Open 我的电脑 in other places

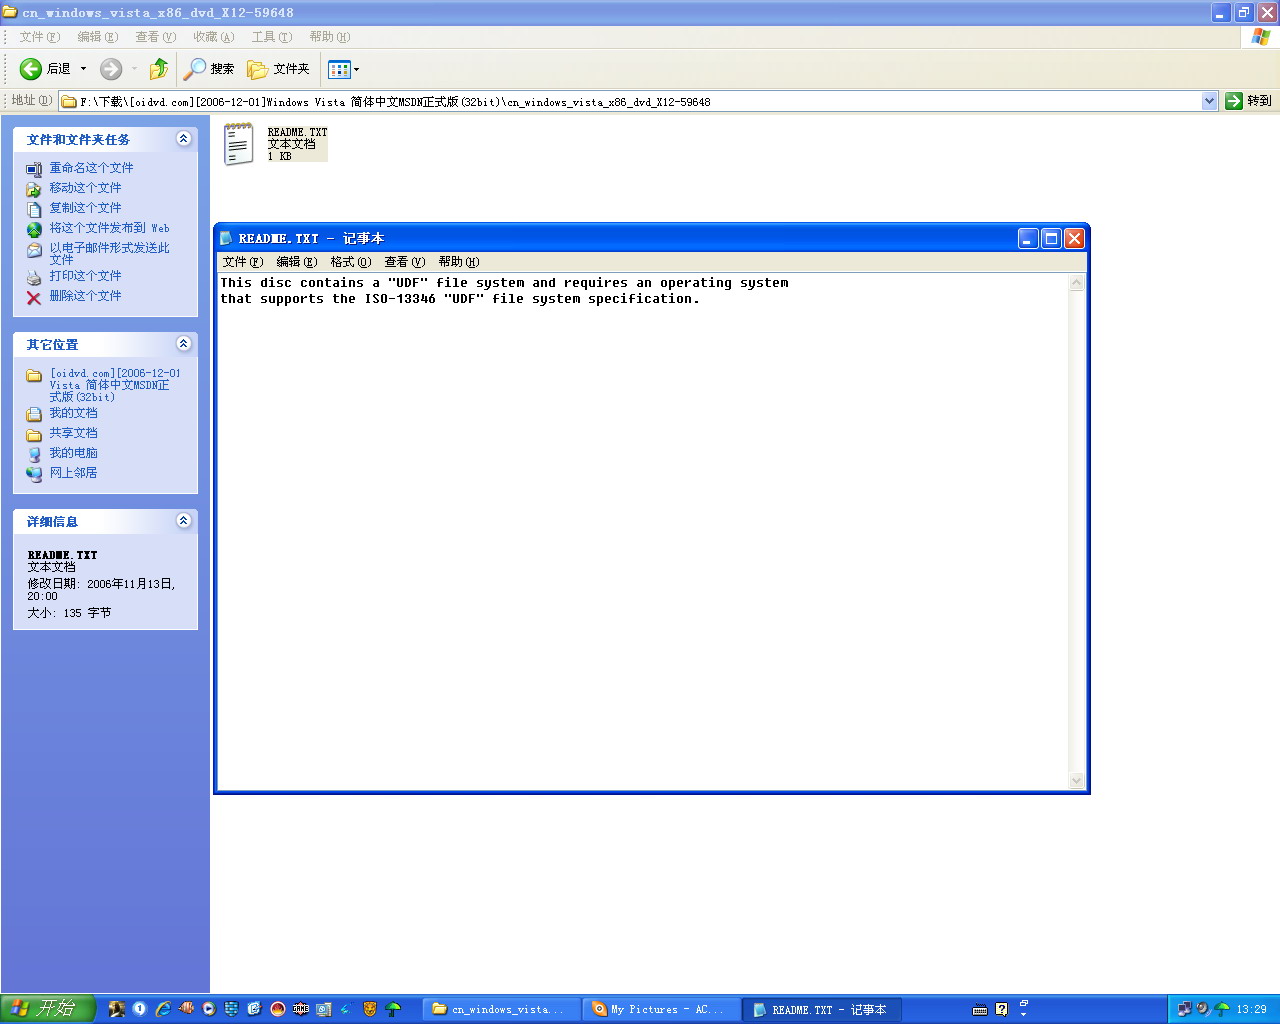(73, 453)
